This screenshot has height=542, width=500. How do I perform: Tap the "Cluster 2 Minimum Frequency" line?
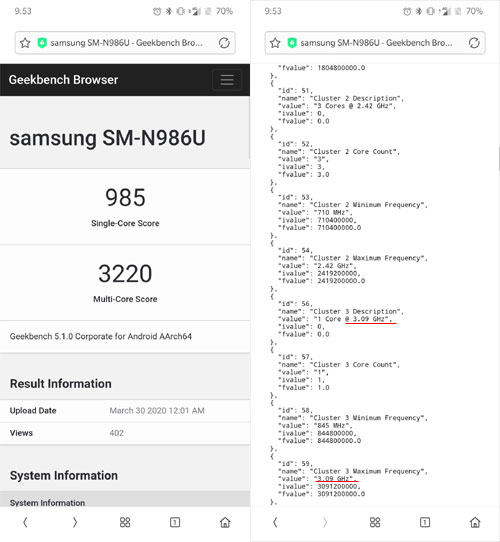click(353, 205)
